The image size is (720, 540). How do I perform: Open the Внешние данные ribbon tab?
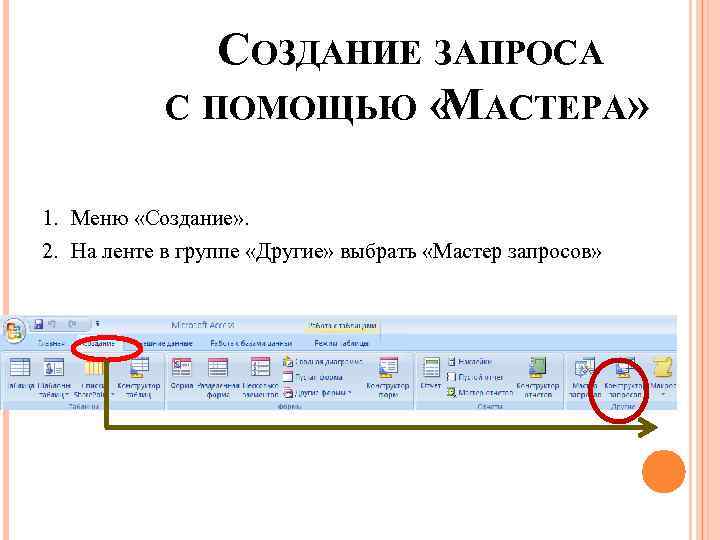point(166,343)
